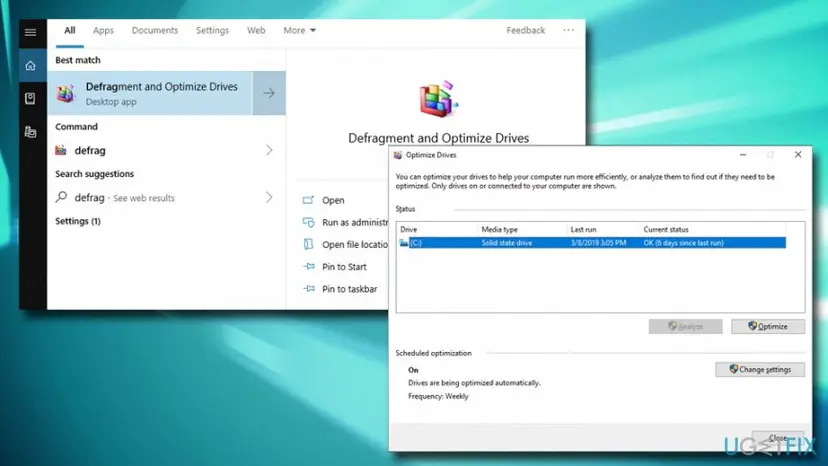
Task: Select the Home icon in search sidebar
Action: coord(31,66)
